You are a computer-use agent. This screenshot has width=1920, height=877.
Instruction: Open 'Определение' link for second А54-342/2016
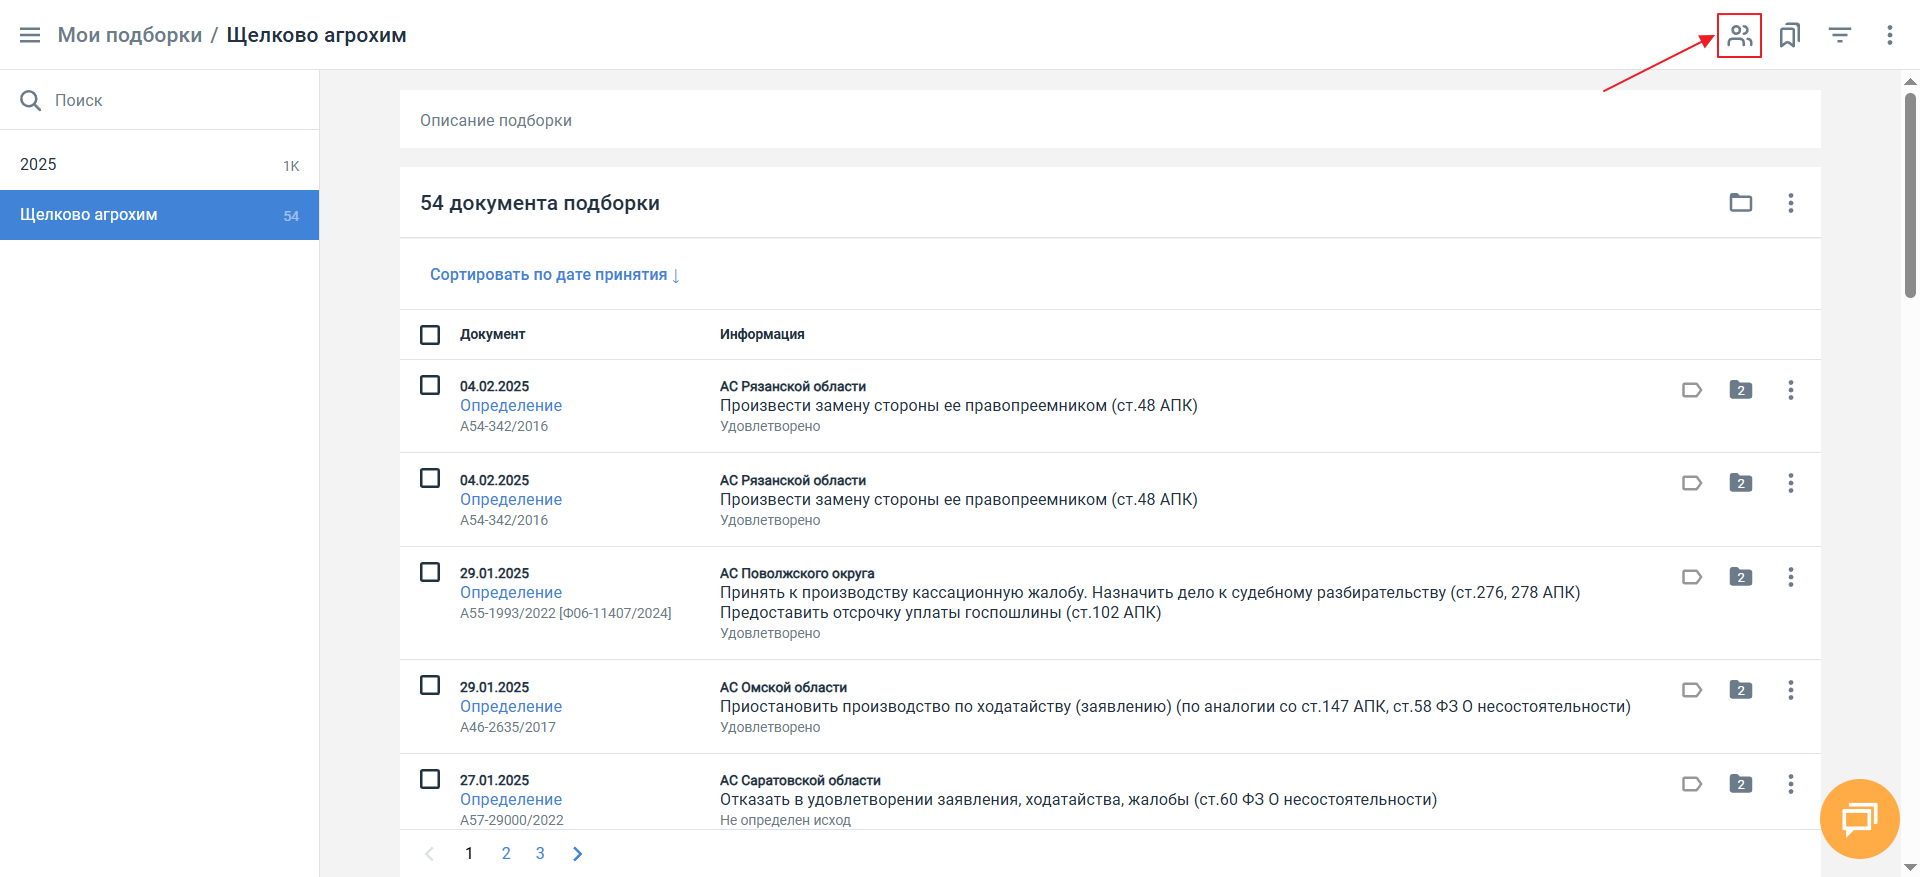(x=511, y=500)
